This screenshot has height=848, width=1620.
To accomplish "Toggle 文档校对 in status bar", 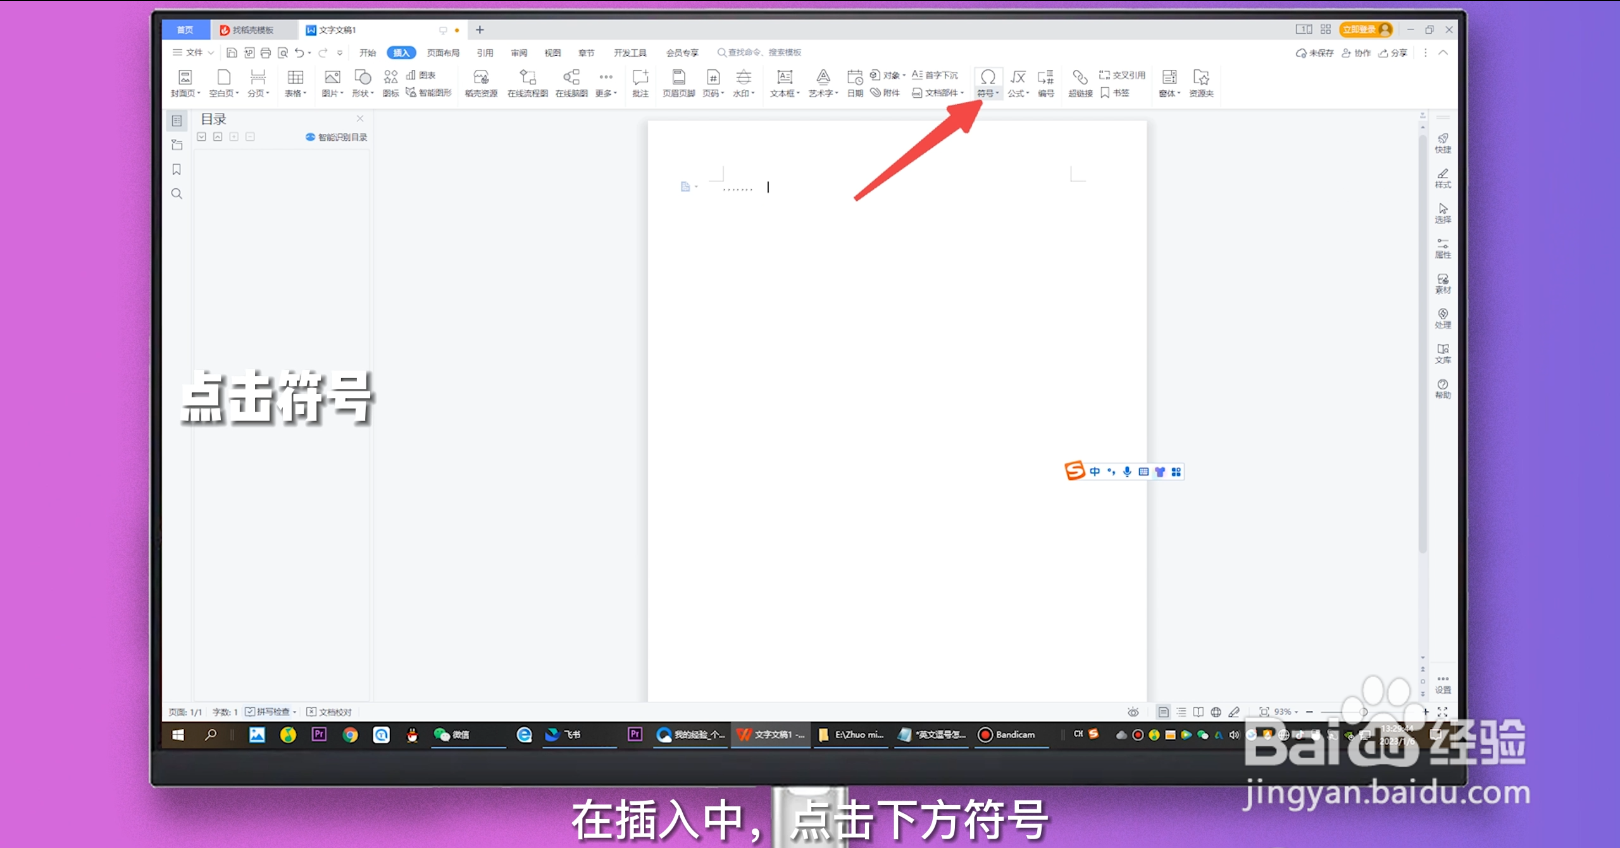I will [x=329, y=712].
